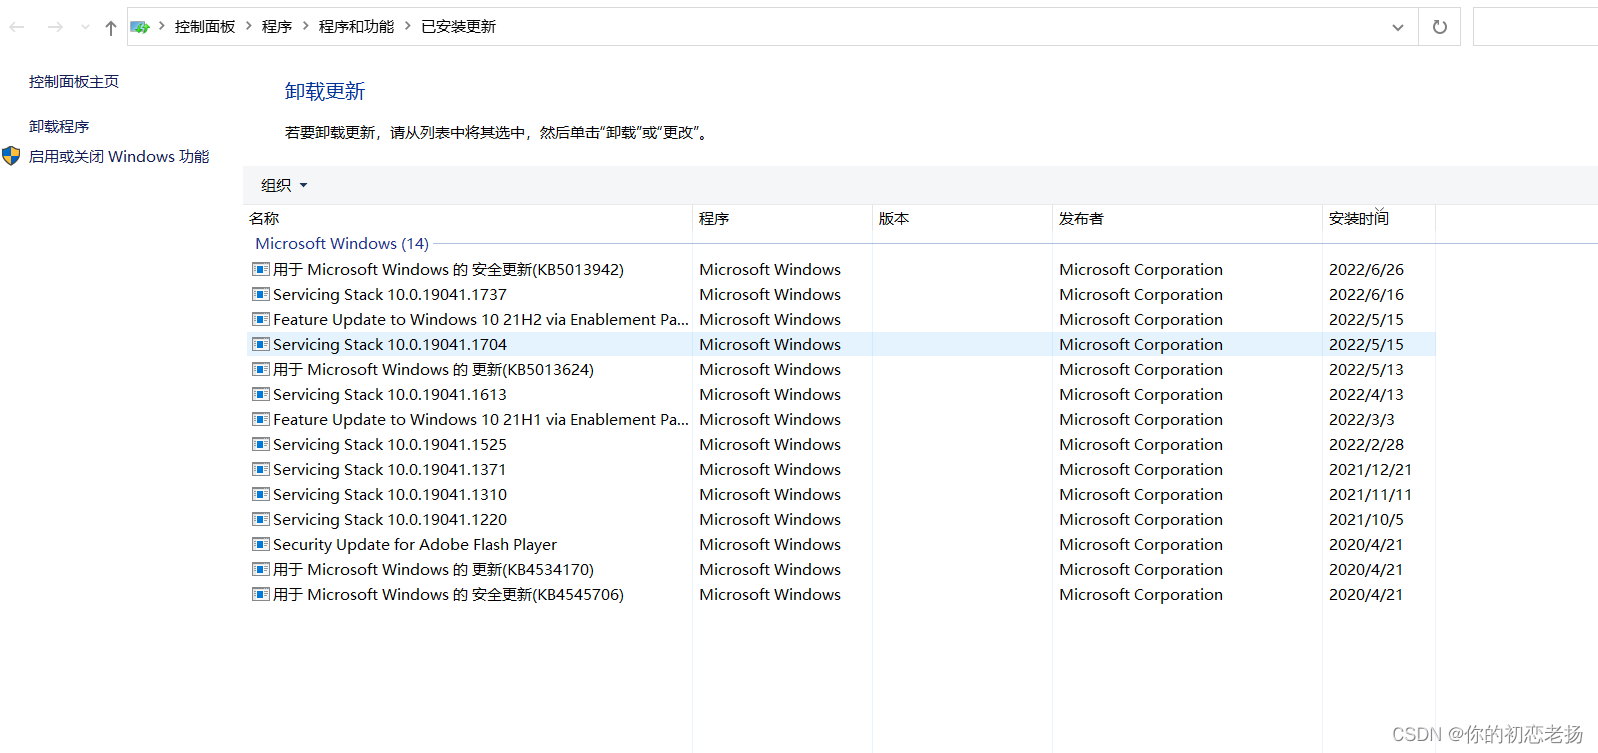Click icon of KB5013624 update row
This screenshot has width=1598, height=753.
coord(261,369)
